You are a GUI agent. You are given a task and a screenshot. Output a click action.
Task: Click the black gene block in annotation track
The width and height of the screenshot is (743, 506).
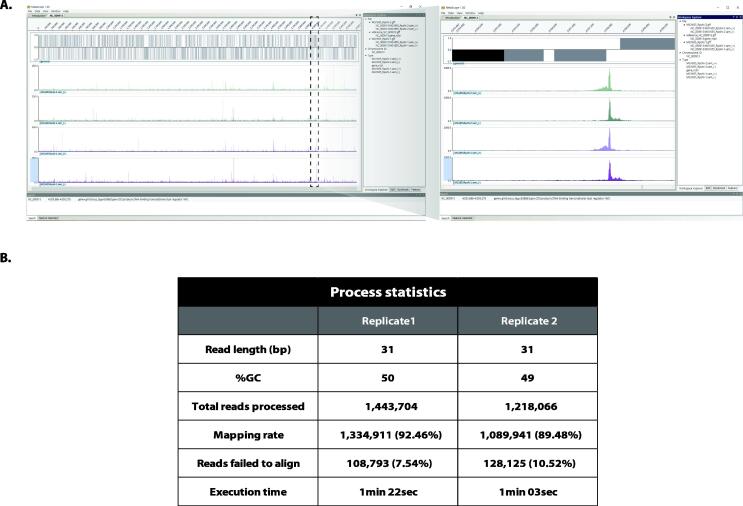[478, 56]
